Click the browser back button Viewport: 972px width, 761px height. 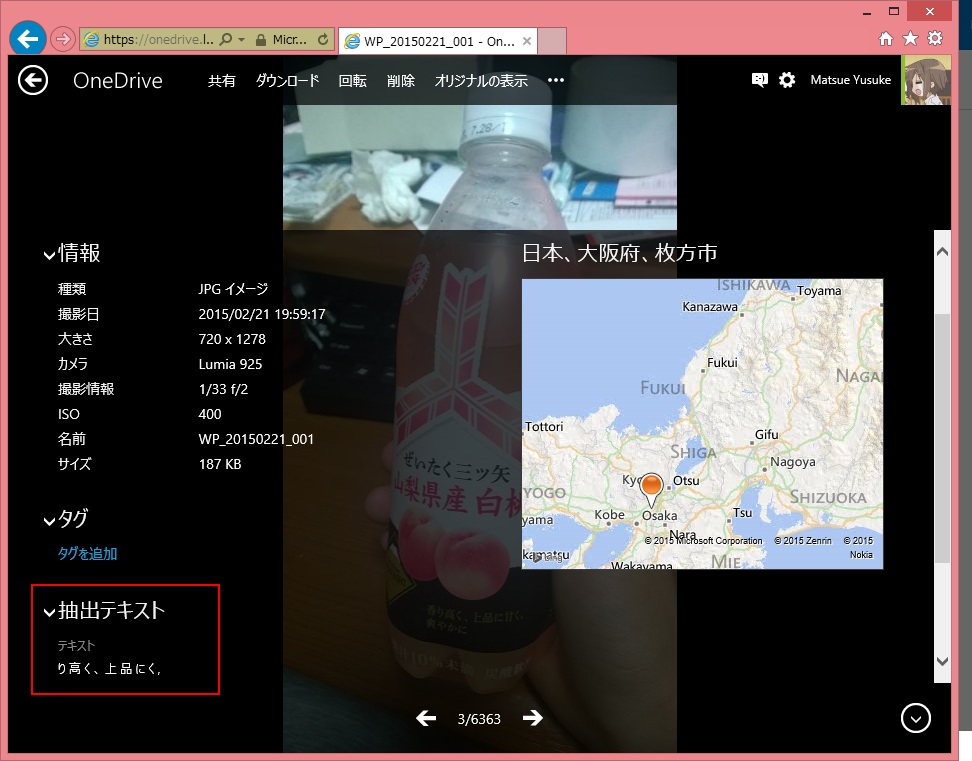coord(27,39)
